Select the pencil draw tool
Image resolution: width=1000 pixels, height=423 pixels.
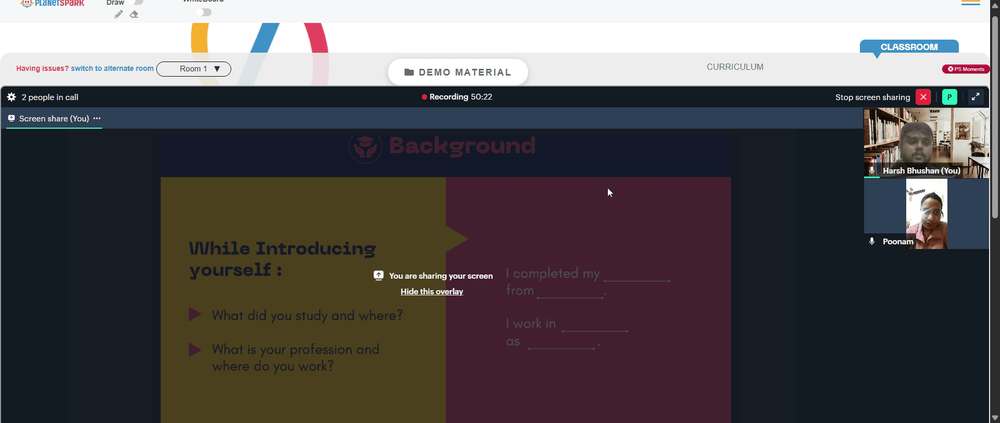click(119, 14)
